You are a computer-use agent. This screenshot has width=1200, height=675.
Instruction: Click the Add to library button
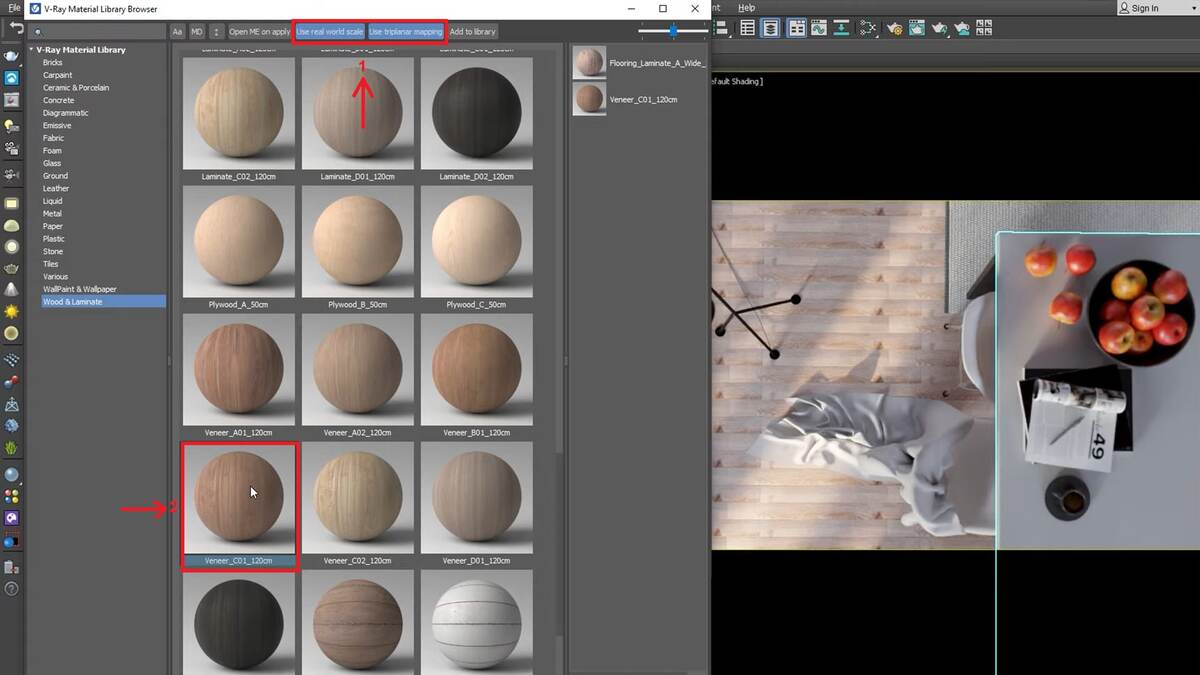[472, 31]
